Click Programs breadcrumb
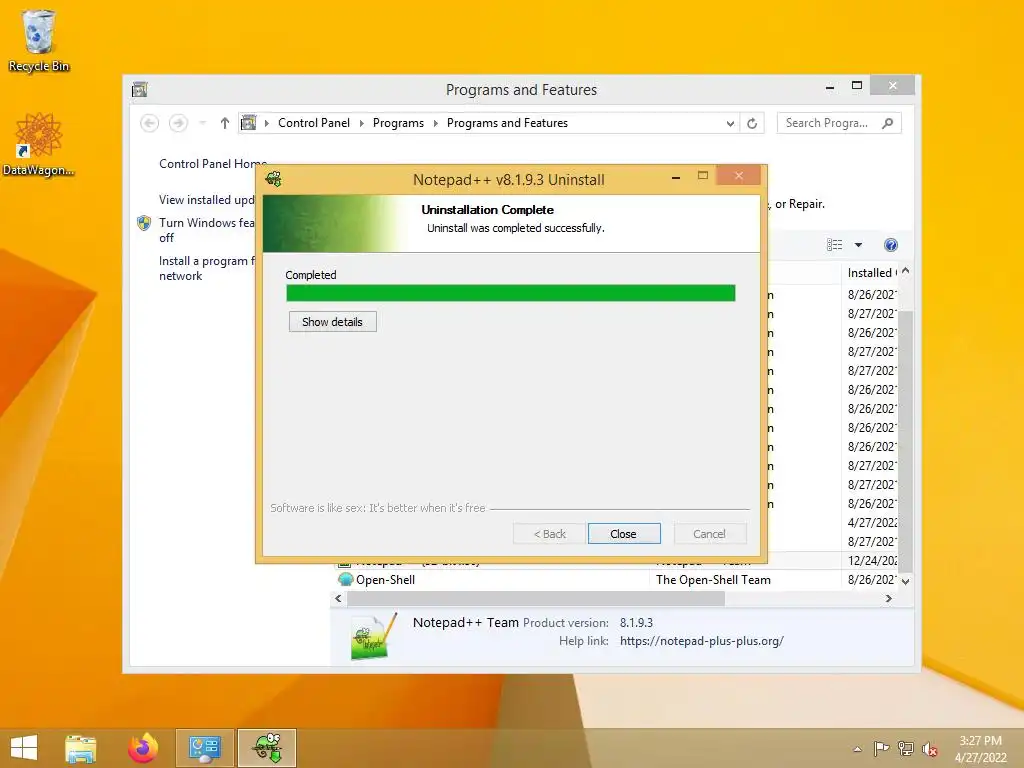This screenshot has height=768, width=1024. (x=398, y=123)
